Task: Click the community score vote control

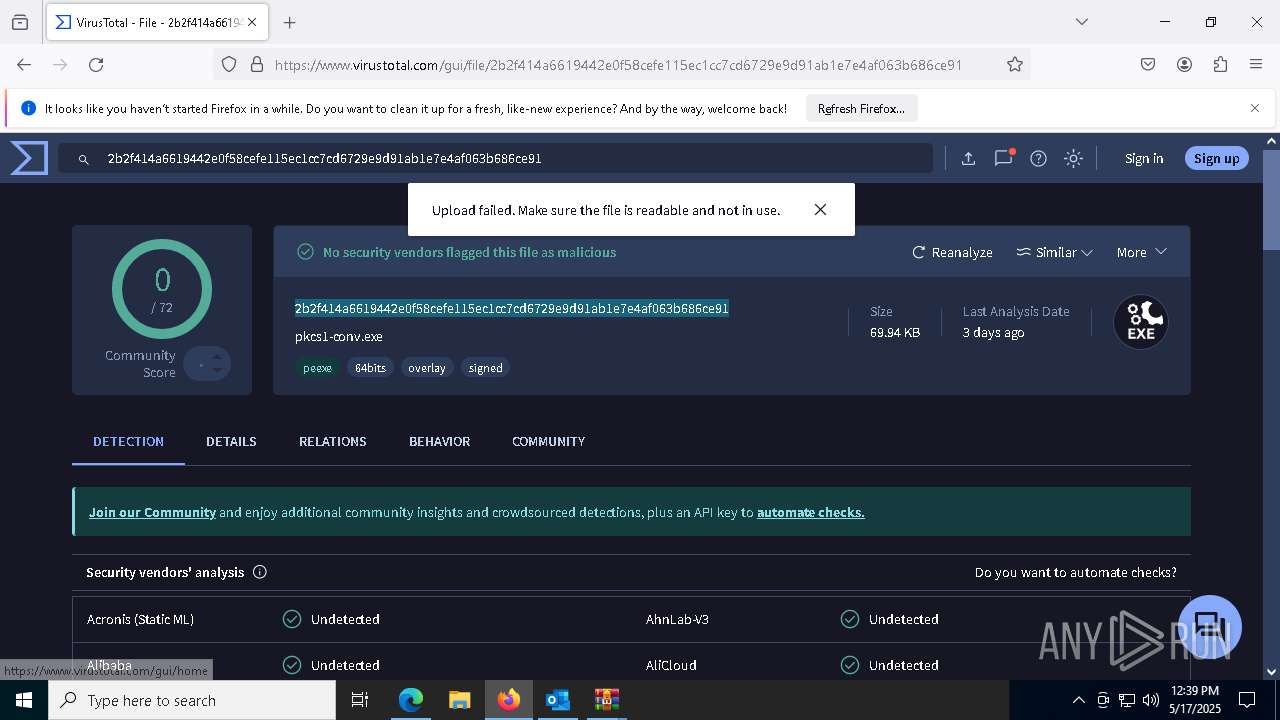Action: tap(207, 364)
